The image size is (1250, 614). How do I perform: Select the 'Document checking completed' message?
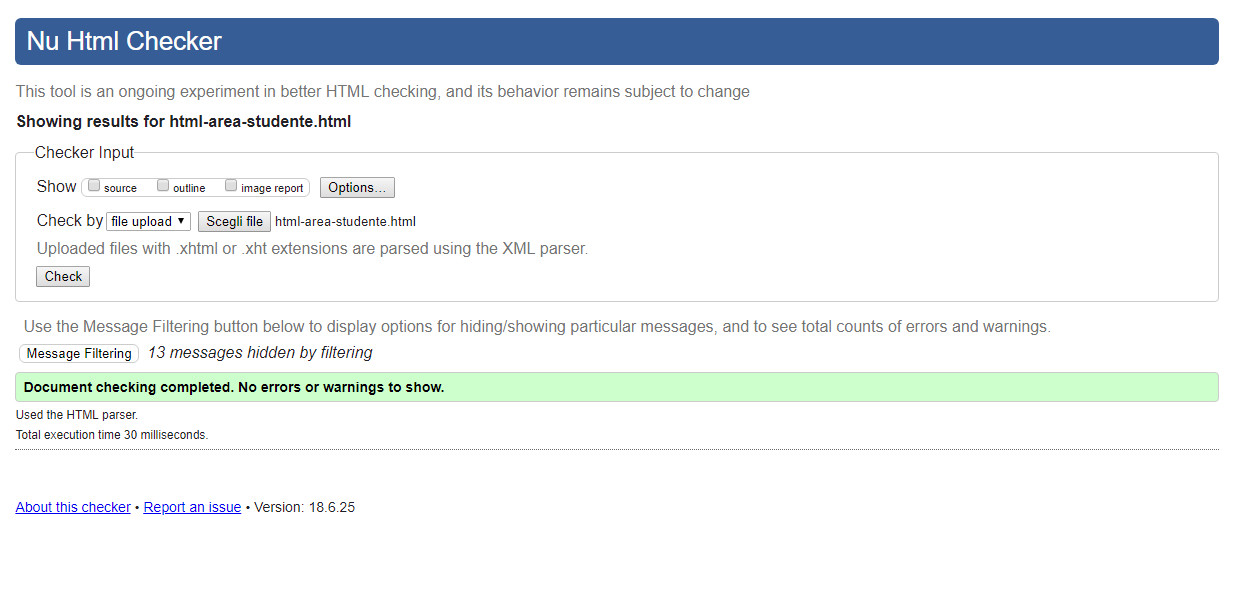point(617,387)
